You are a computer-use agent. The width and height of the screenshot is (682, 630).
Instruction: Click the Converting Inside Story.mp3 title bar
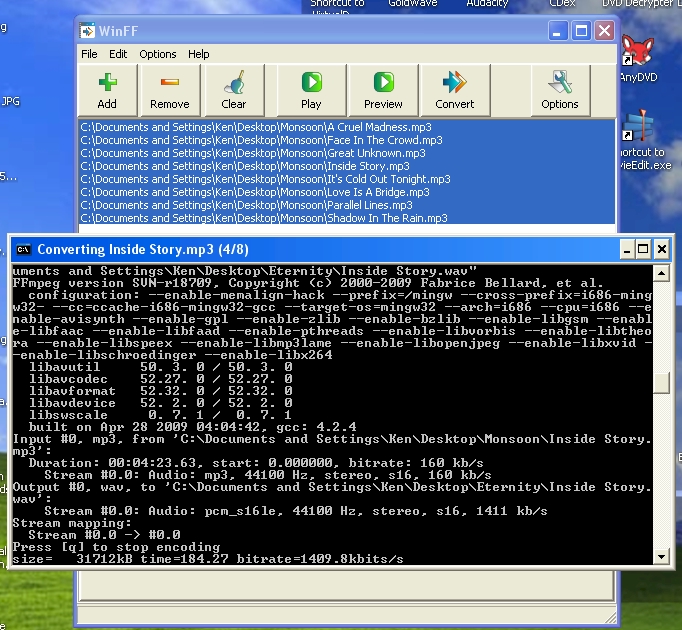point(341,250)
